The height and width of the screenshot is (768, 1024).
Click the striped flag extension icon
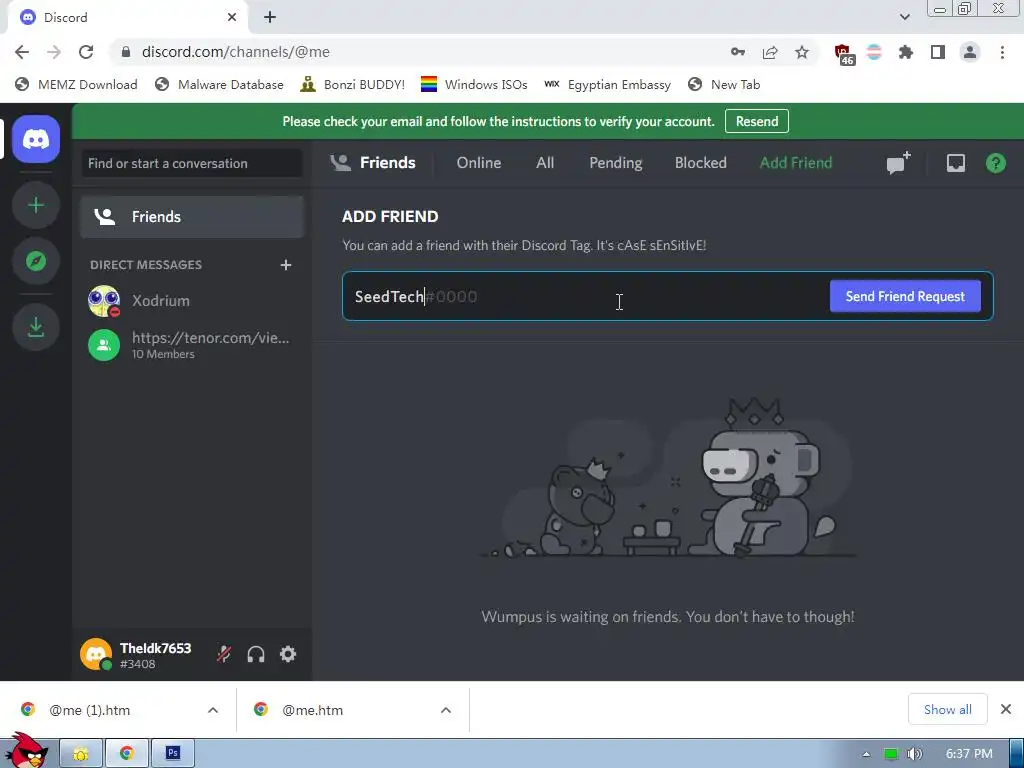[x=874, y=52]
